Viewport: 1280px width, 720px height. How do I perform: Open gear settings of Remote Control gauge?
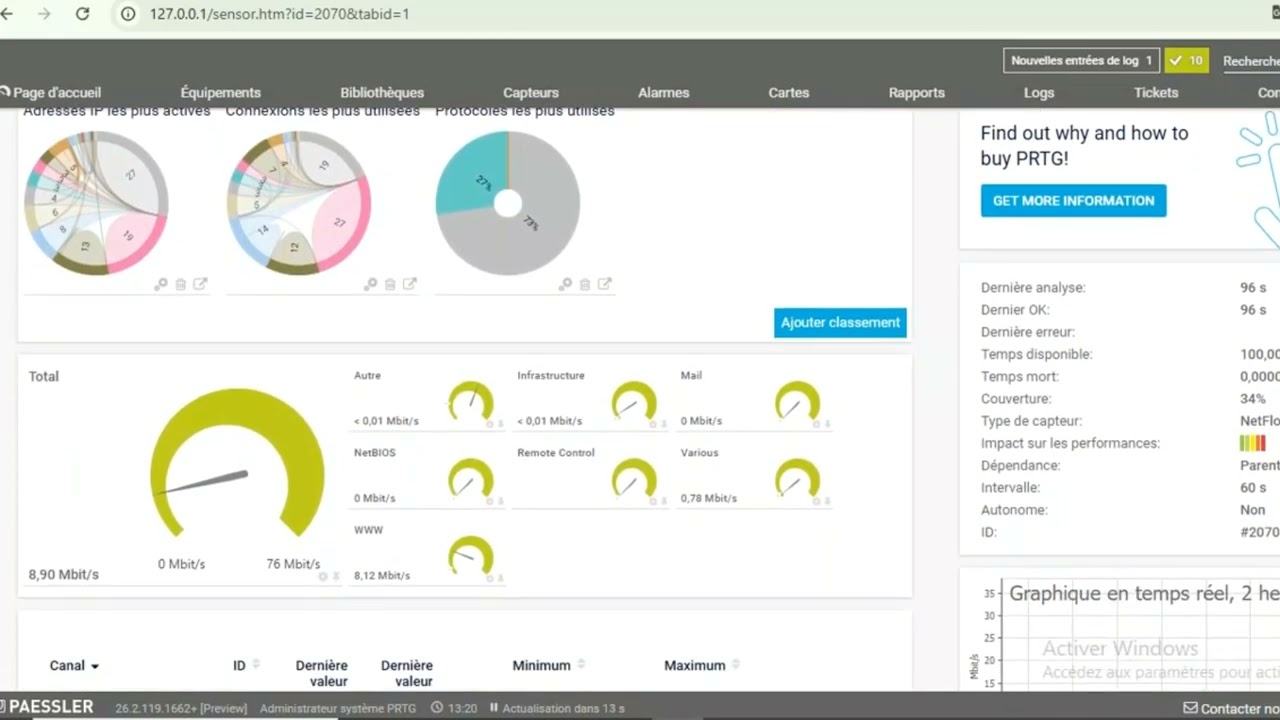[652, 501]
